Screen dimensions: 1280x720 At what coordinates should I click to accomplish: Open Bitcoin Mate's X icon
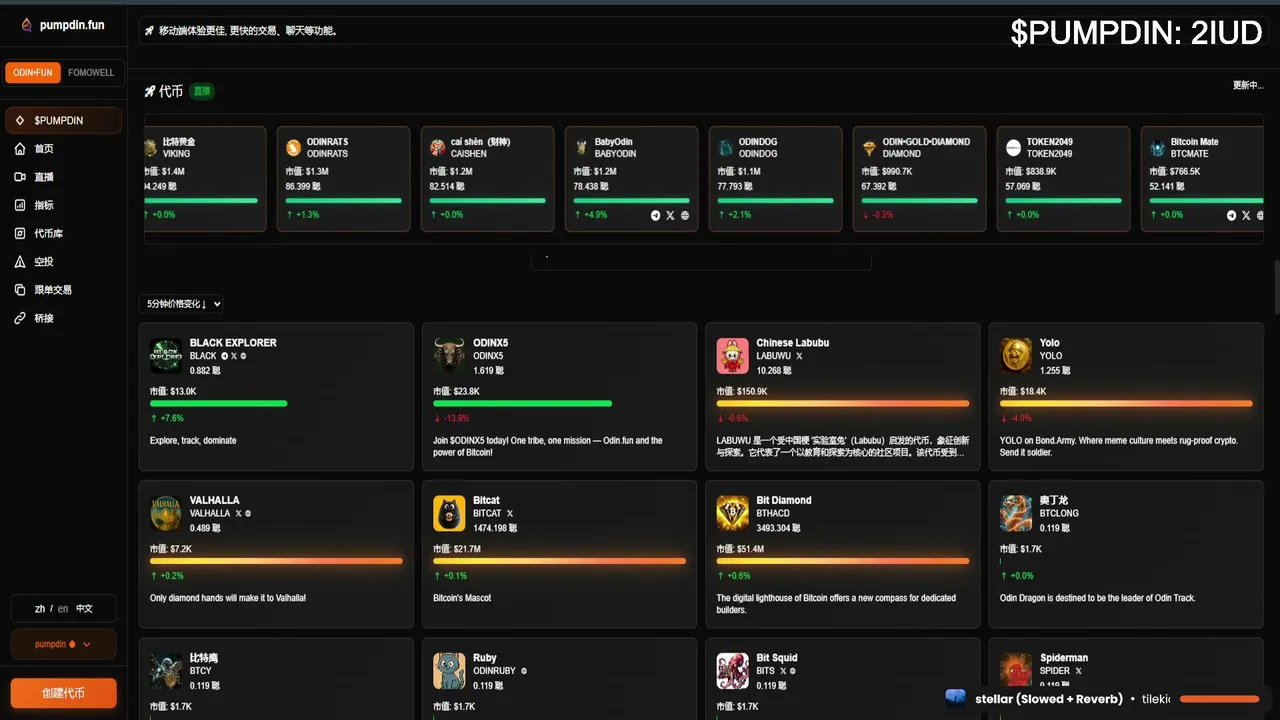click(x=1246, y=215)
